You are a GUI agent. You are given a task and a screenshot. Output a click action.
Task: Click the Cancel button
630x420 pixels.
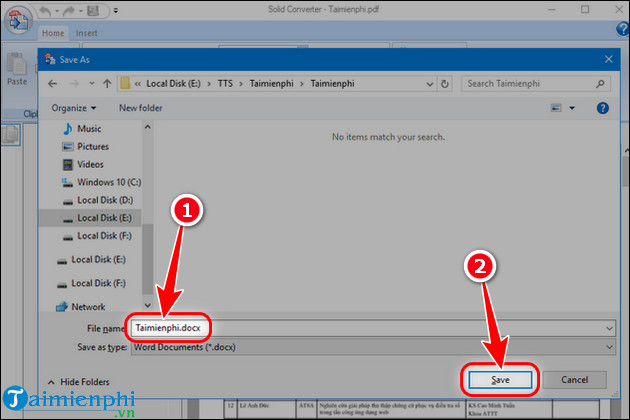tap(574, 380)
